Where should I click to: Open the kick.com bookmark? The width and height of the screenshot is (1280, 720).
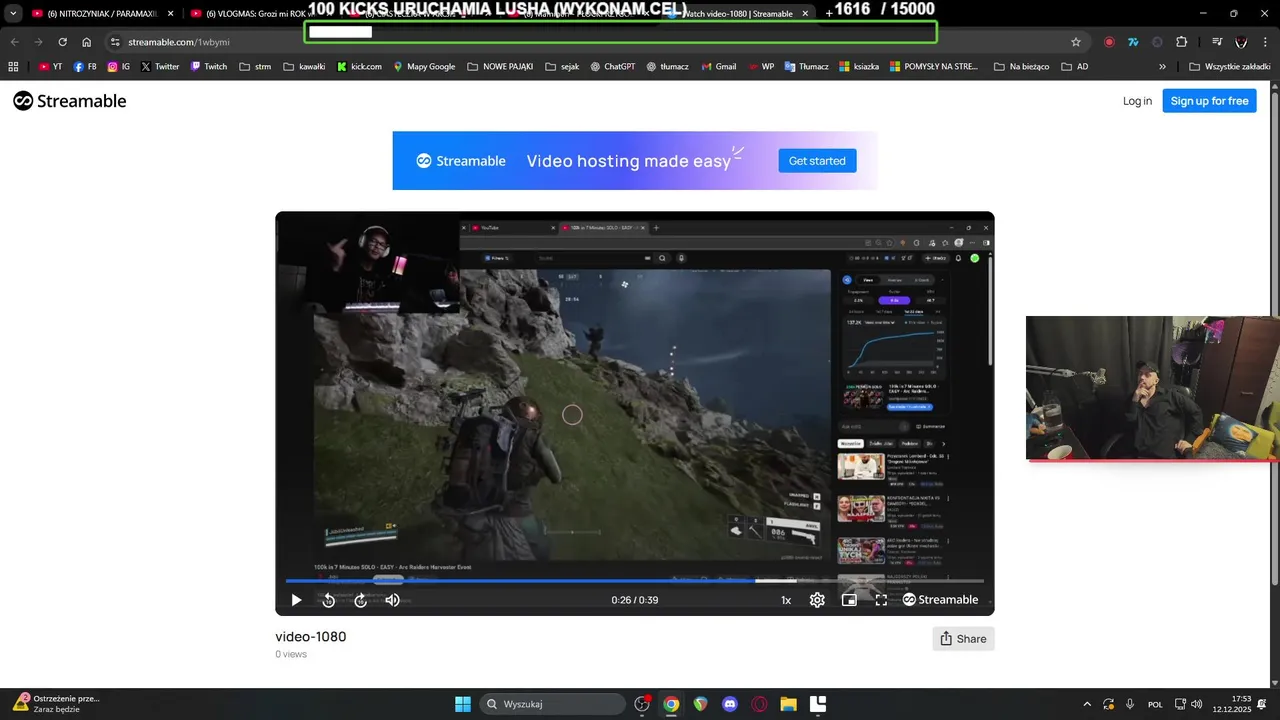click(359, 67)
